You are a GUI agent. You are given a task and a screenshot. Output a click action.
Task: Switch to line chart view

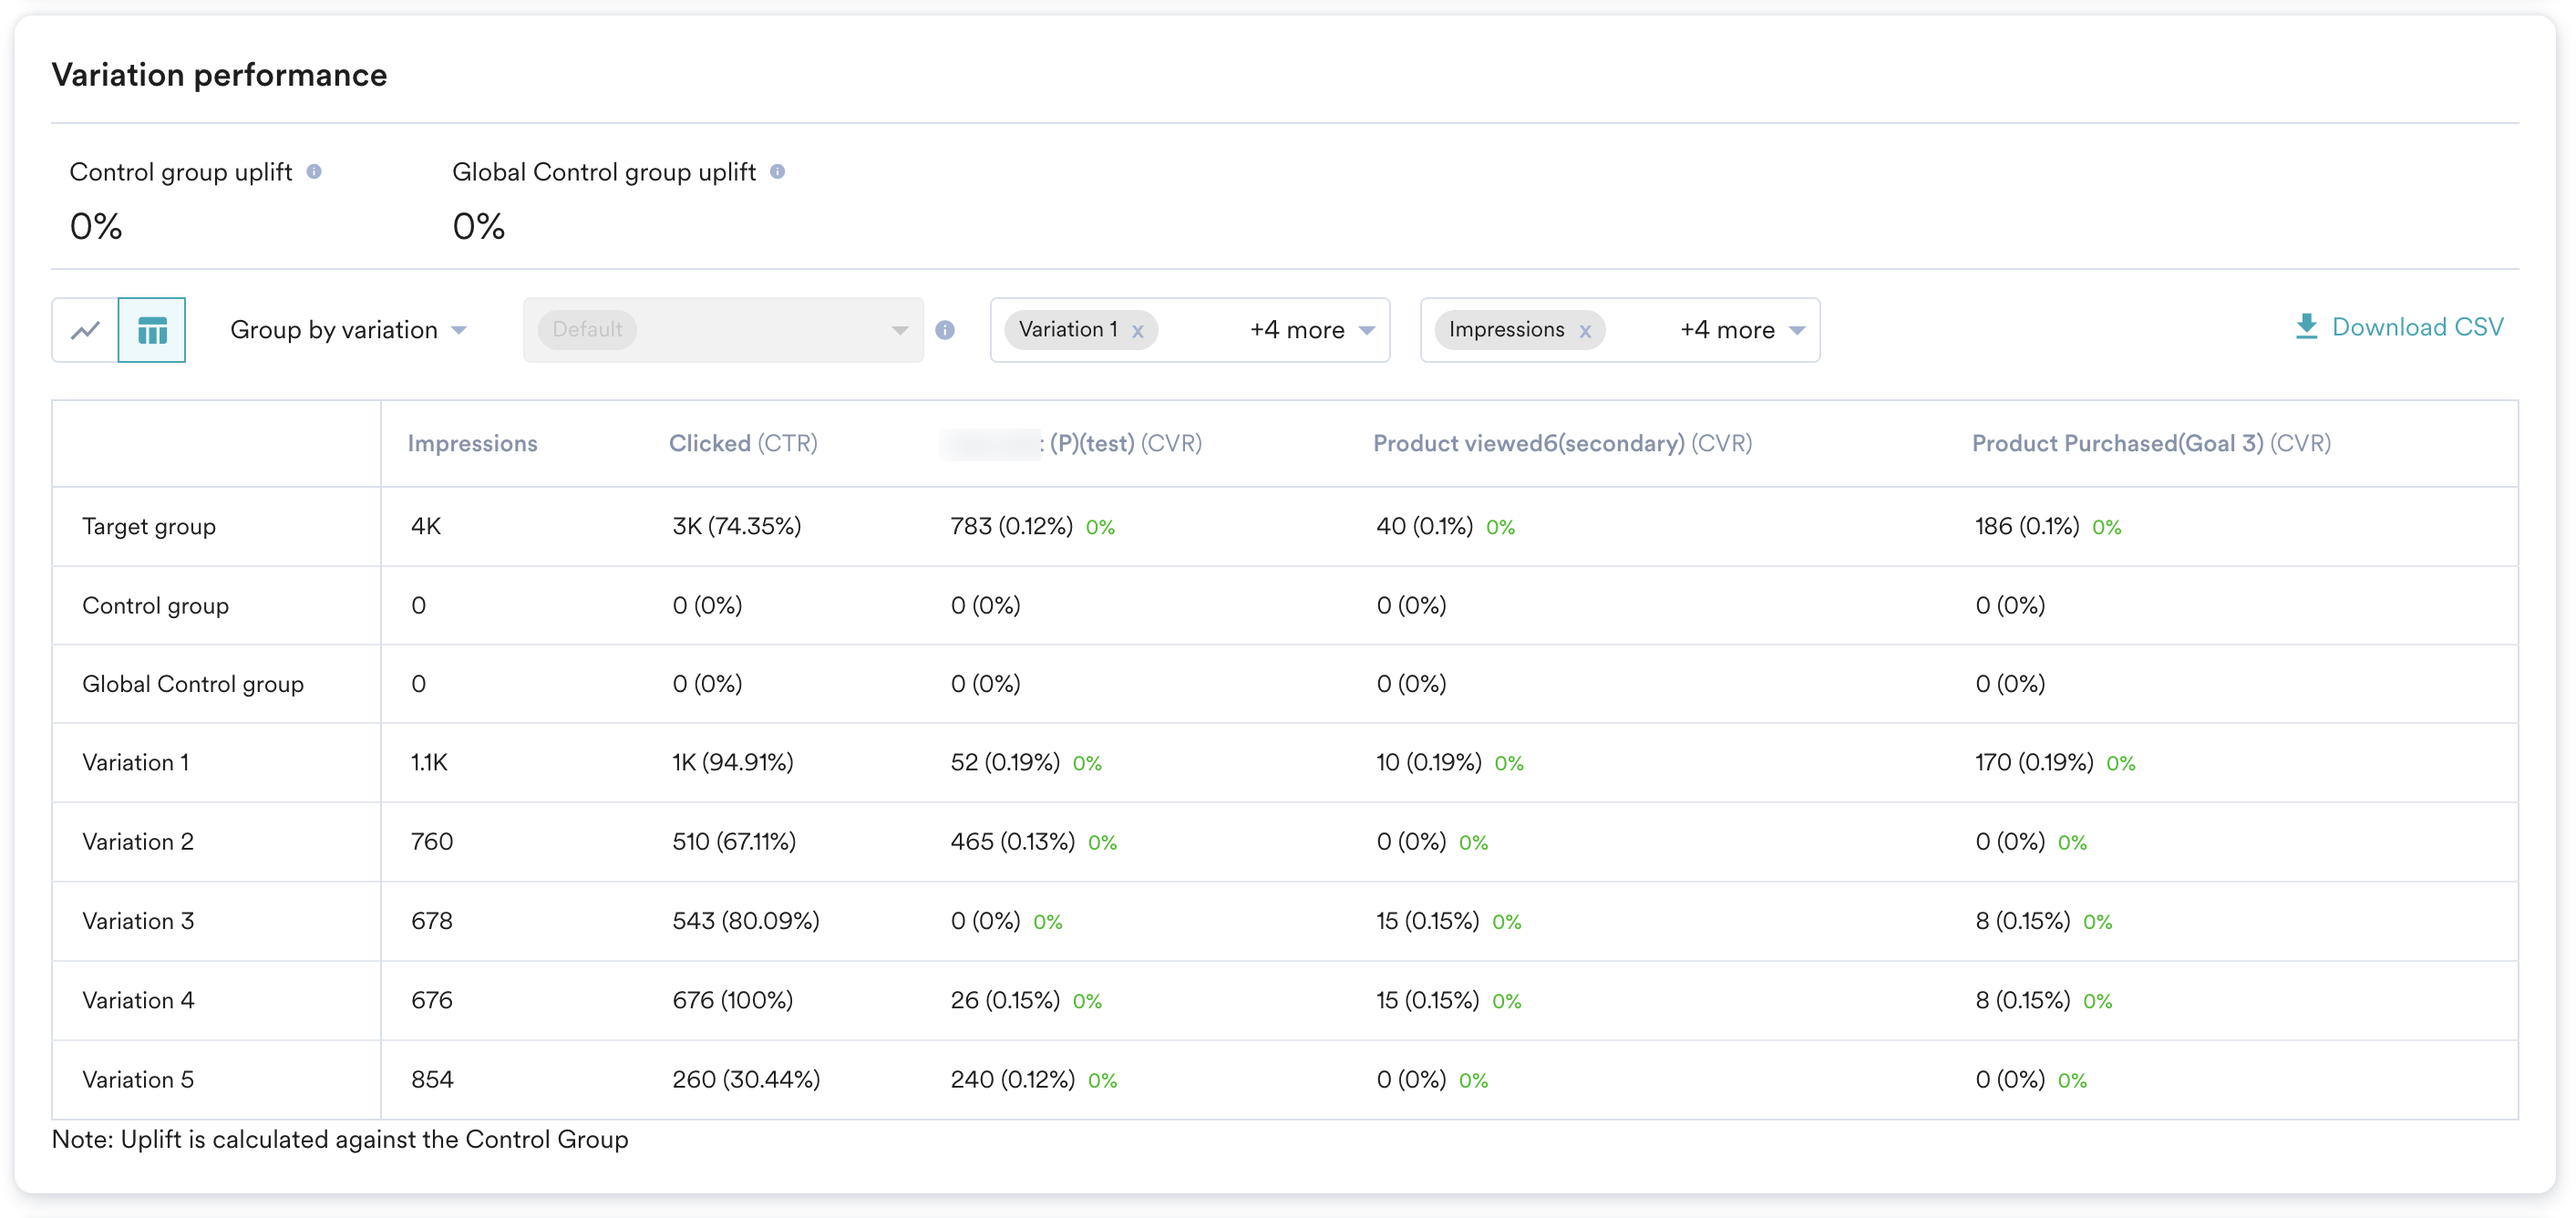[85, 330]
